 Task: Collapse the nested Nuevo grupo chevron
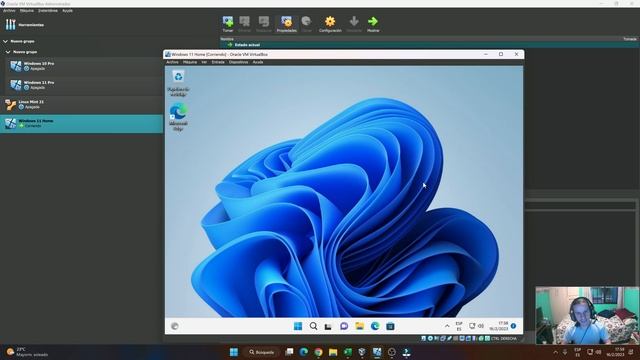tap(8, 52)
